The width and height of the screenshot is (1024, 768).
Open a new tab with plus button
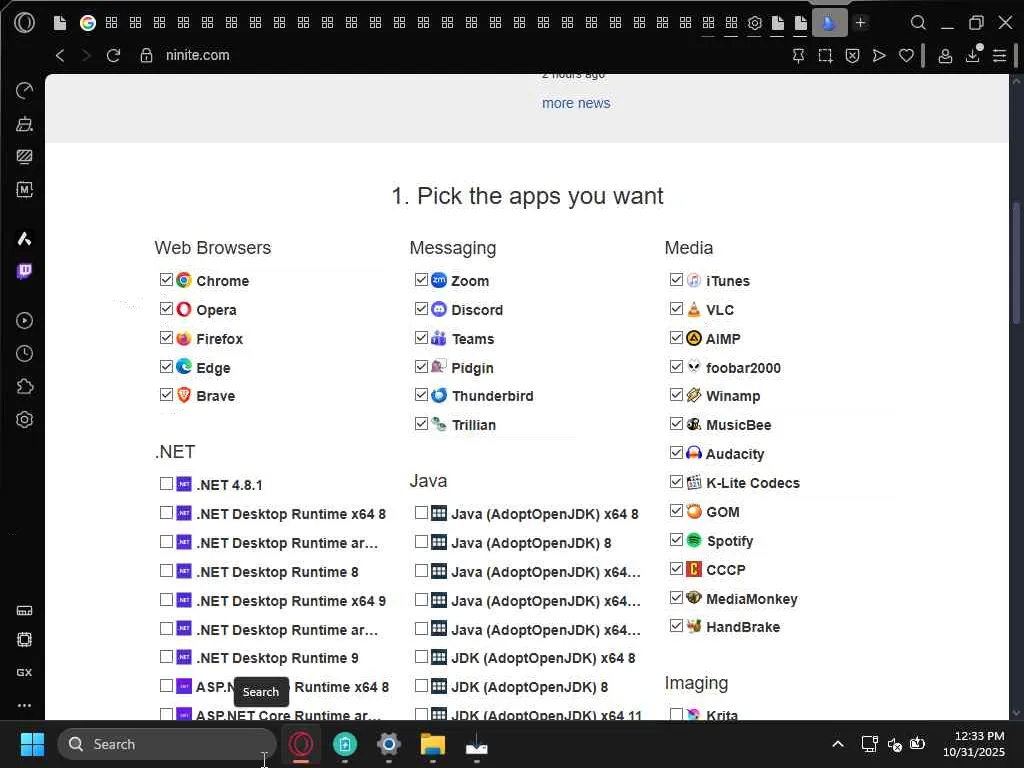pyautogui.click(x=861, y=23)
